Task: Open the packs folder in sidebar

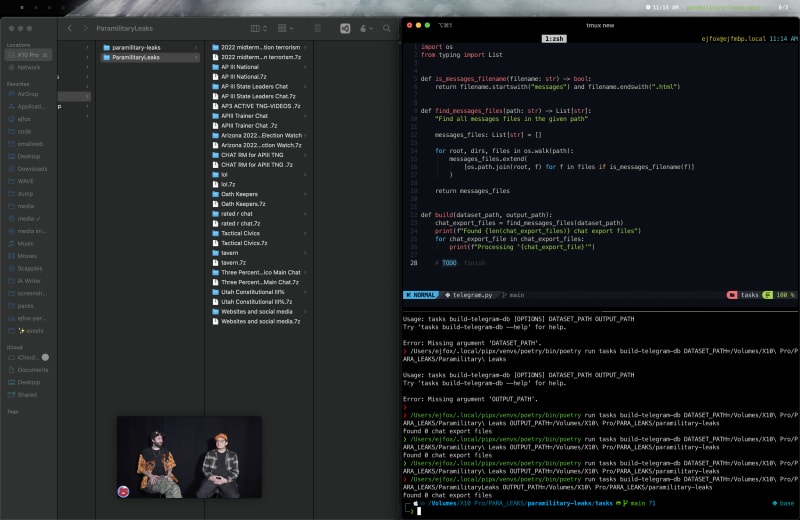Action: 28,306
